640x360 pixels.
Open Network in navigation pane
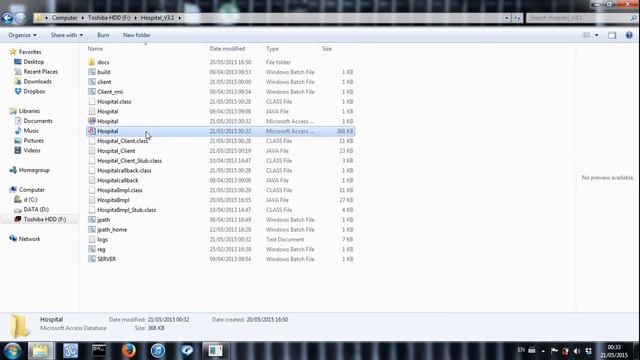pyautogui.click(x=29, y=239)
